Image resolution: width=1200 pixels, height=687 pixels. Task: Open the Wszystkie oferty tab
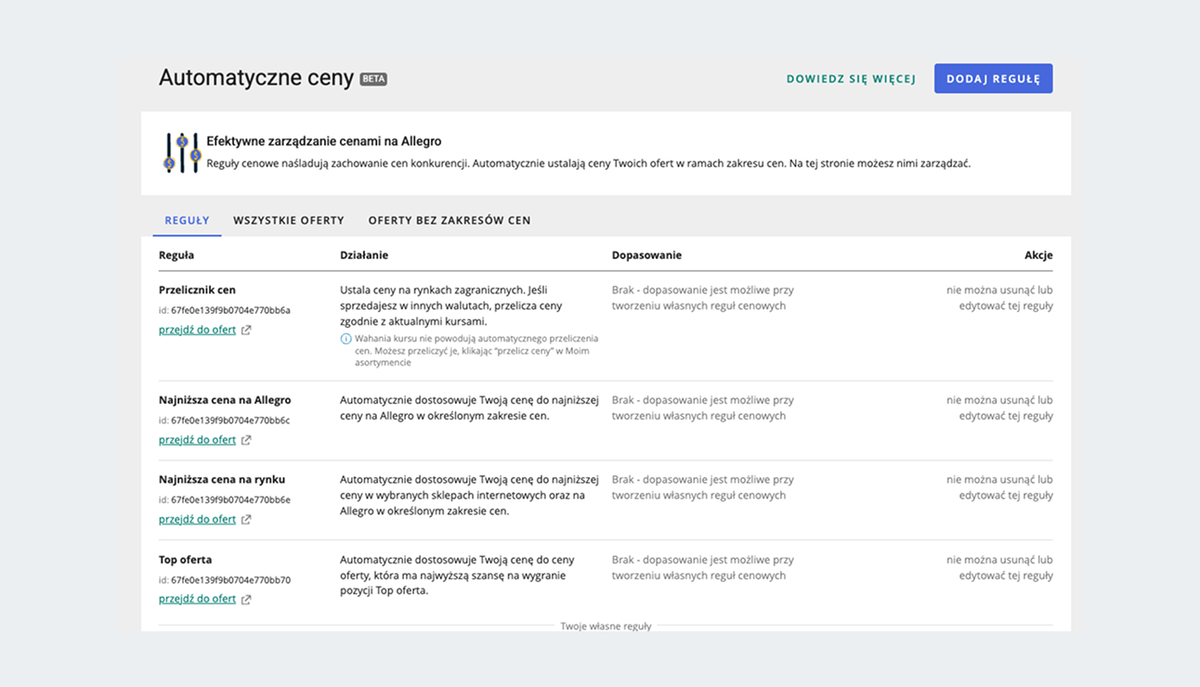click(289, 220)
